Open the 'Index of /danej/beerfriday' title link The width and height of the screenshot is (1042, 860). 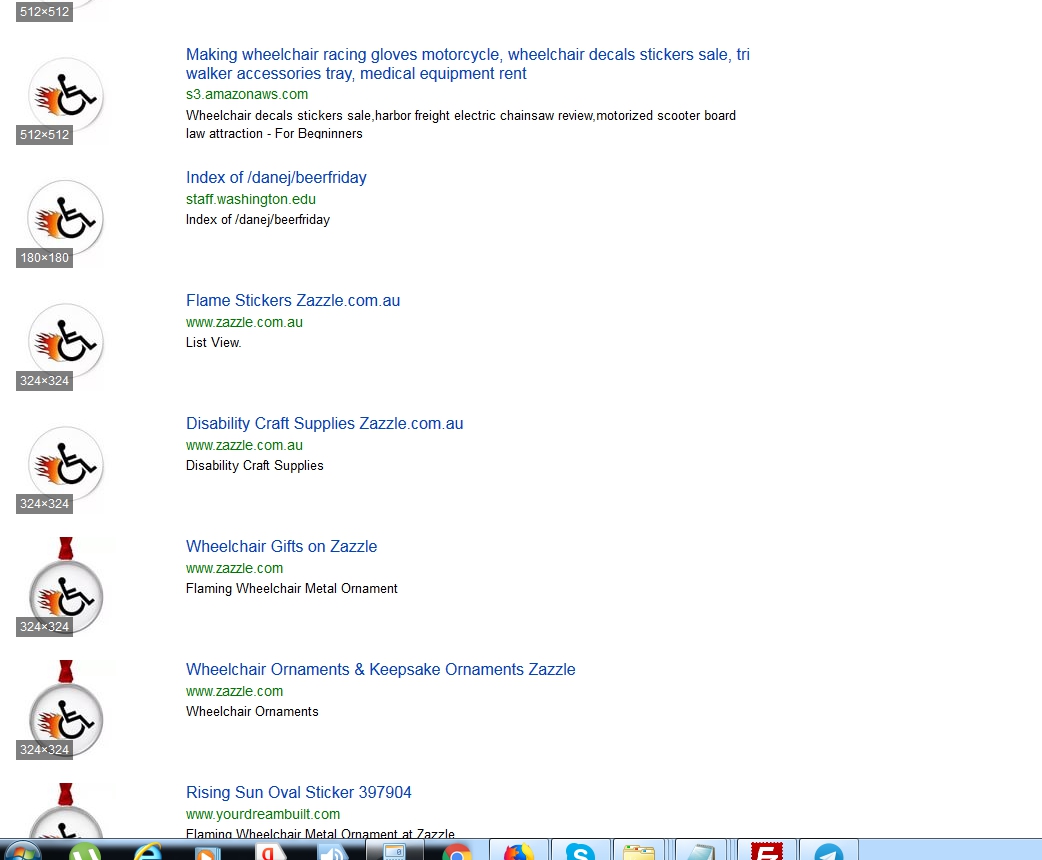click(x=276, y=177)
